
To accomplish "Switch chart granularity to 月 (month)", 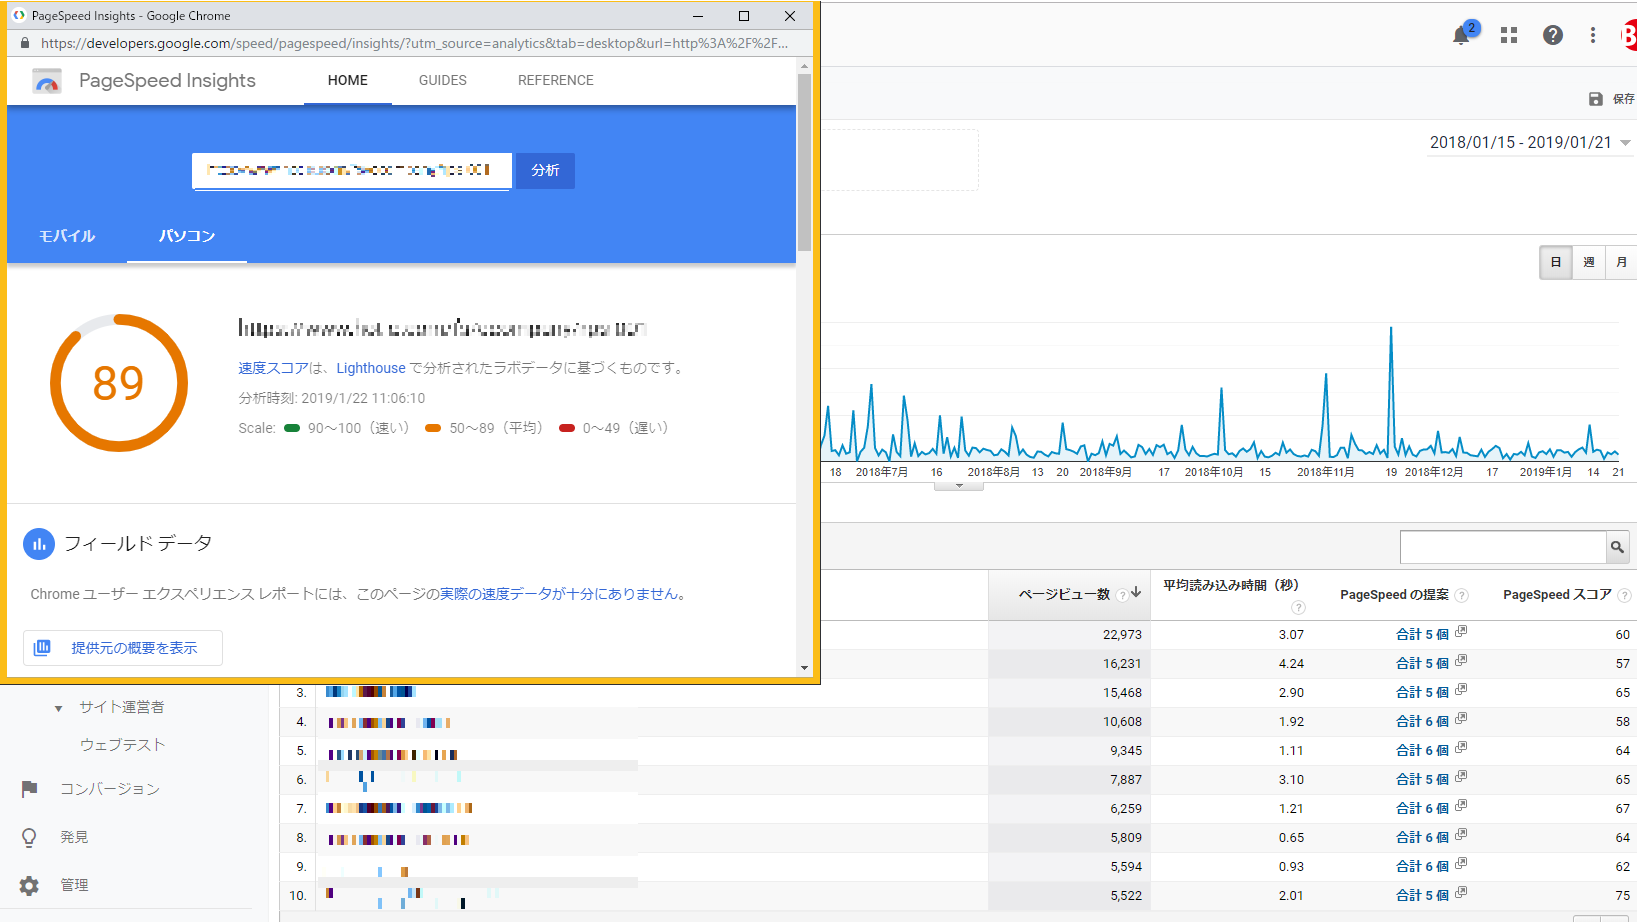I will pyautogui.click(x=1621, y=263).
